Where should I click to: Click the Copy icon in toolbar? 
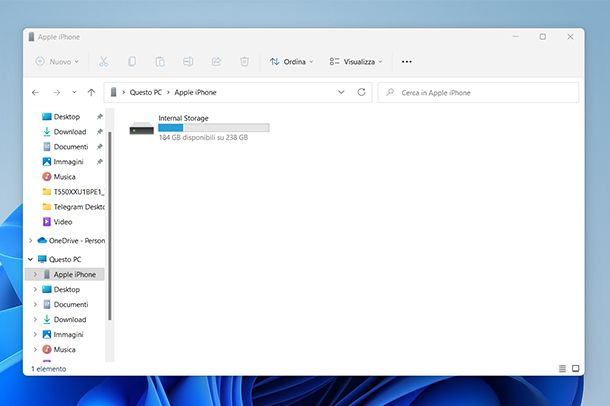click(132, 61)
